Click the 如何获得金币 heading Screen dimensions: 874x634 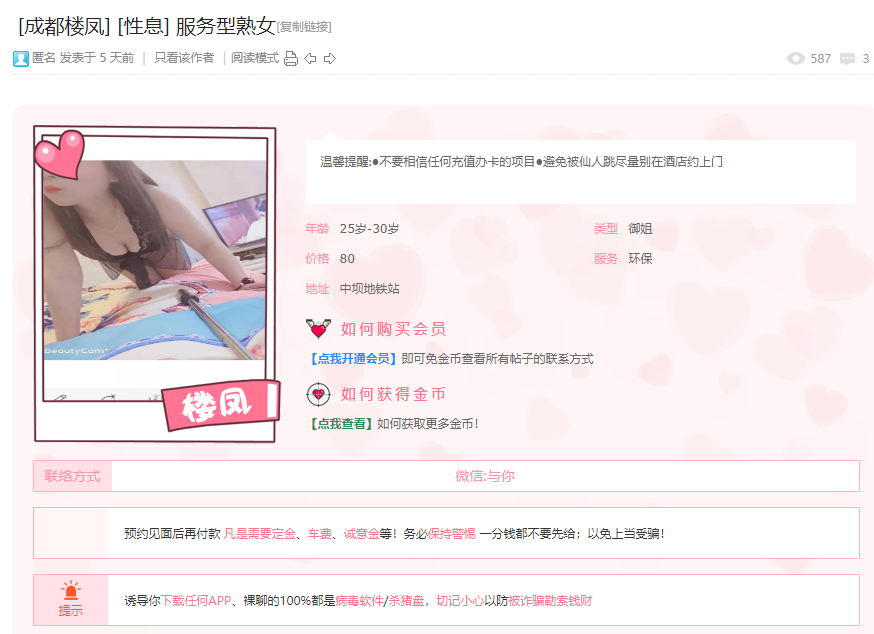coord(394,394)
